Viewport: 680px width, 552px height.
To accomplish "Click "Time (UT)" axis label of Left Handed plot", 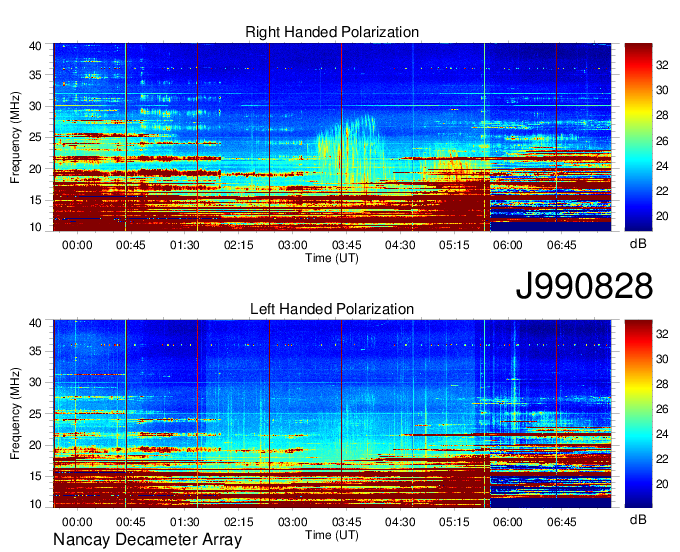I will pyautogui.click(x=332, y=535).
